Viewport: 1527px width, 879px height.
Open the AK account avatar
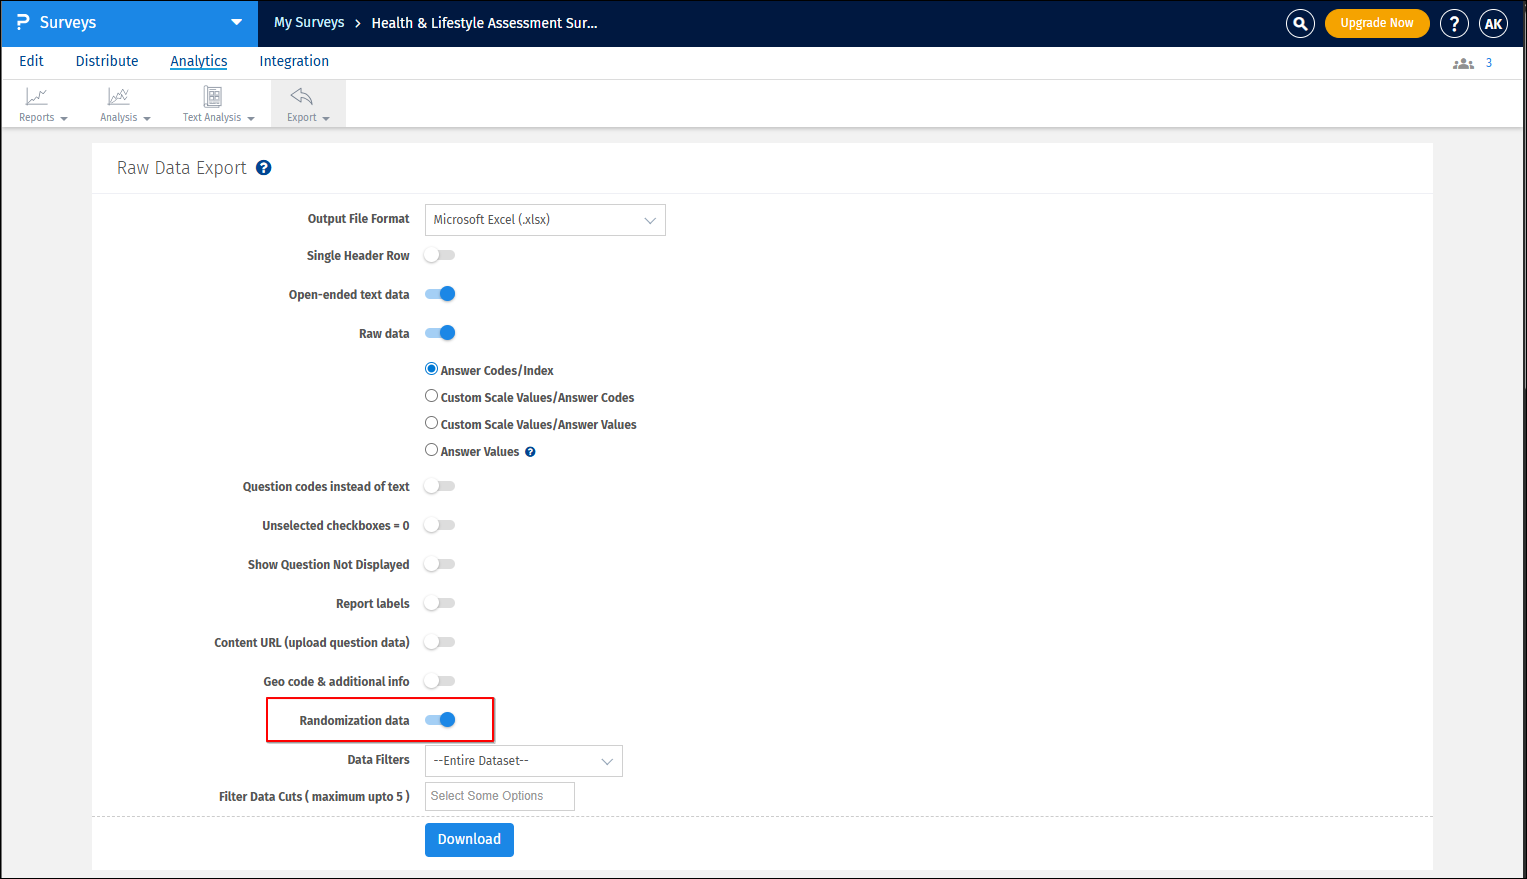tap(1493, 22)
